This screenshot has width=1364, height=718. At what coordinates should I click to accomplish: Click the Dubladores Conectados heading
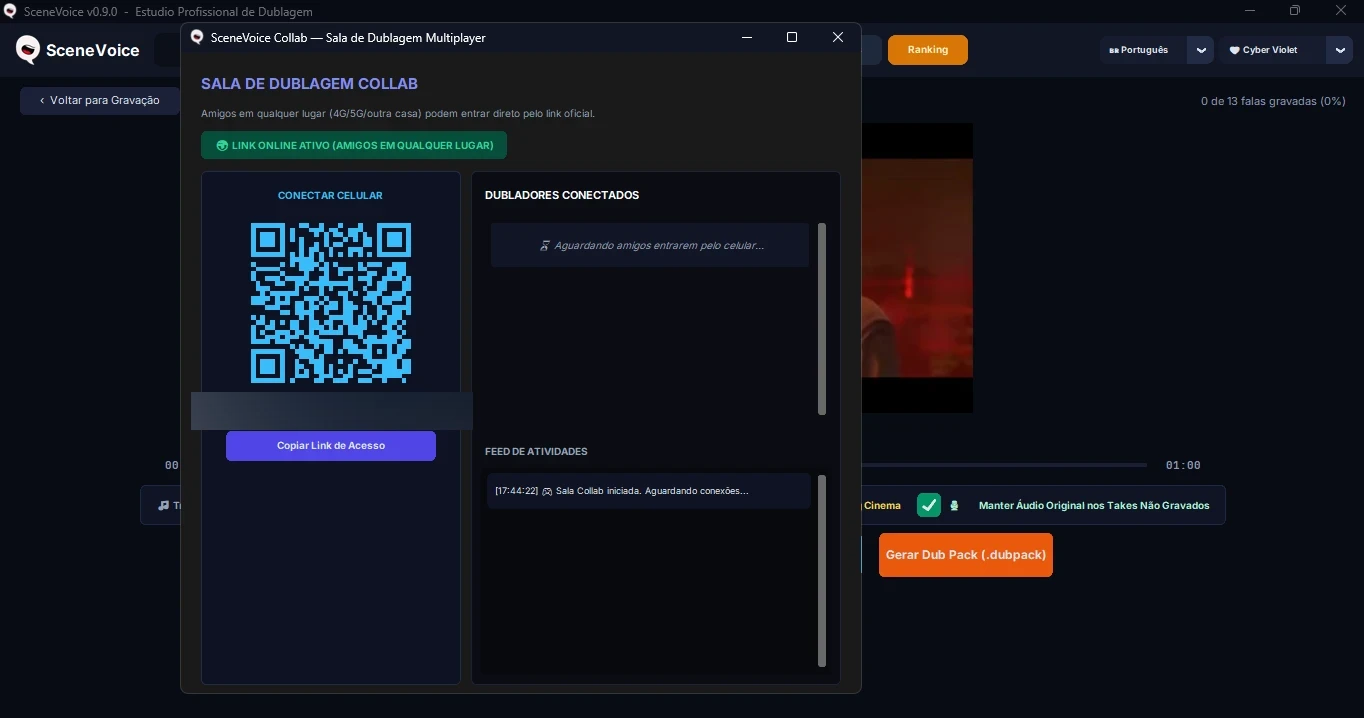click(x=562, y=195)
